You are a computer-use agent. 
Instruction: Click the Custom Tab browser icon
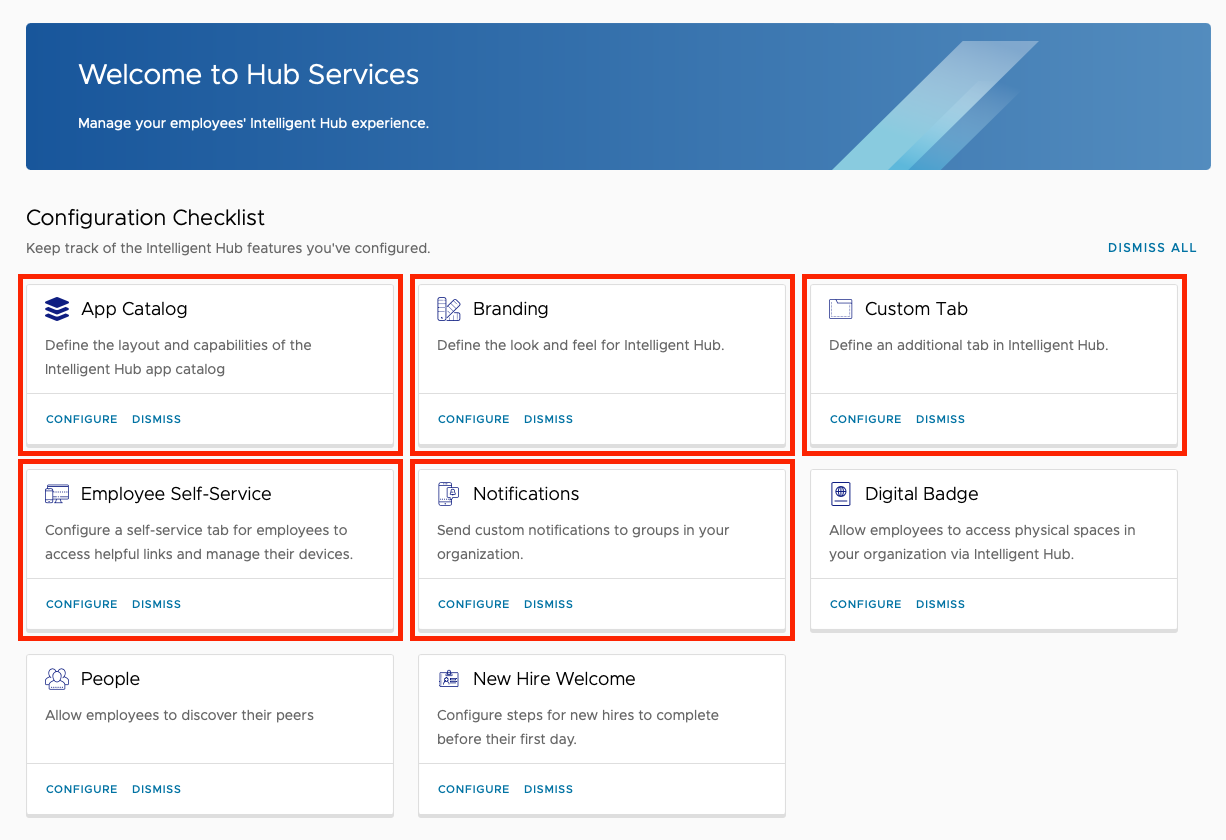[841, 309]
